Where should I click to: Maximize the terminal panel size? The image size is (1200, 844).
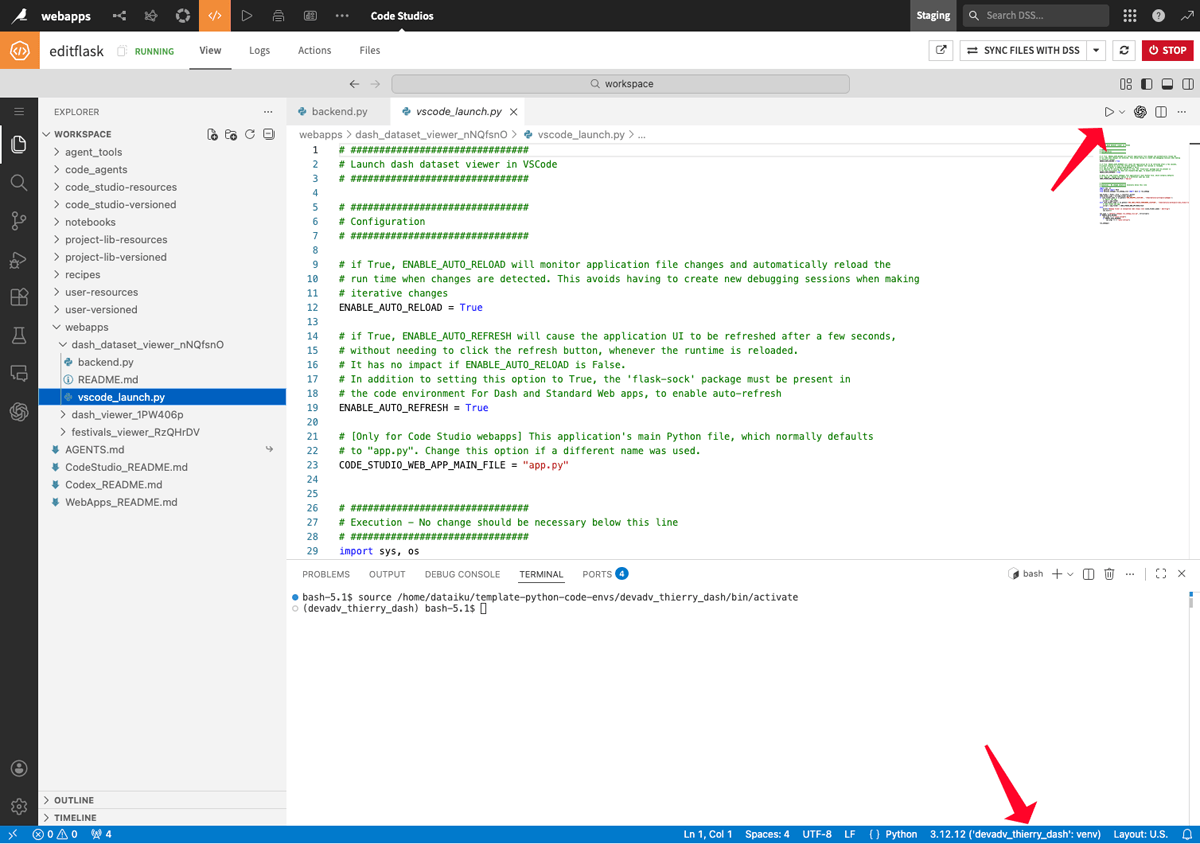(x=1160, y=574)
